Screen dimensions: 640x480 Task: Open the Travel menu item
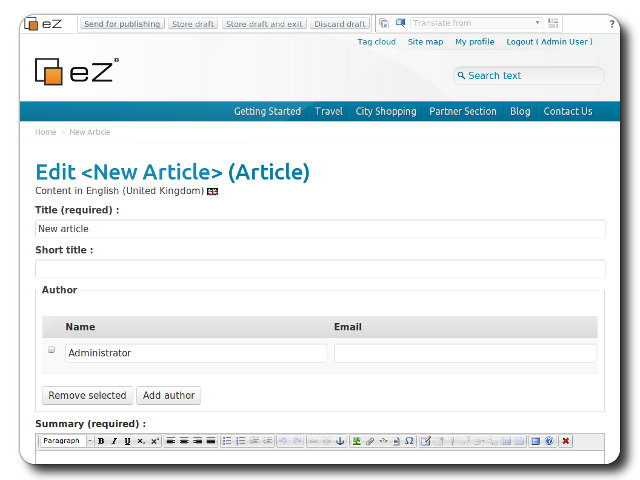[x=328, y=112]
